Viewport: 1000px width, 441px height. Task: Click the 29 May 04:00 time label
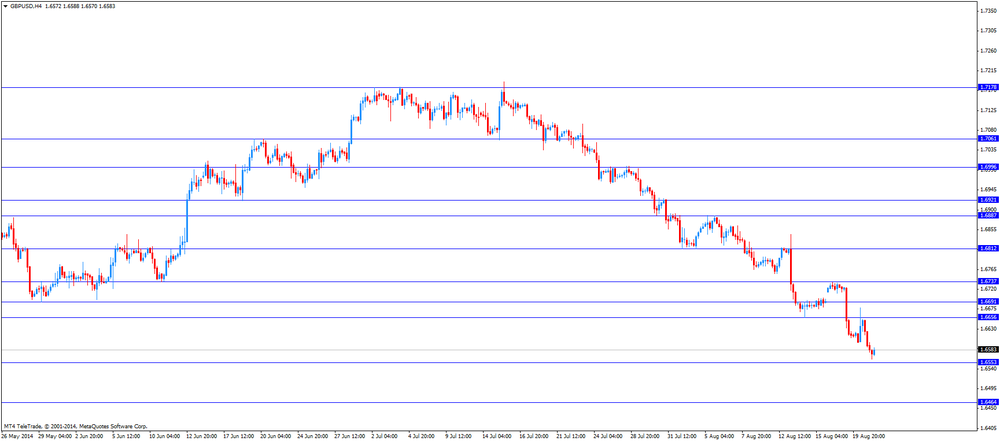point(55,437)
